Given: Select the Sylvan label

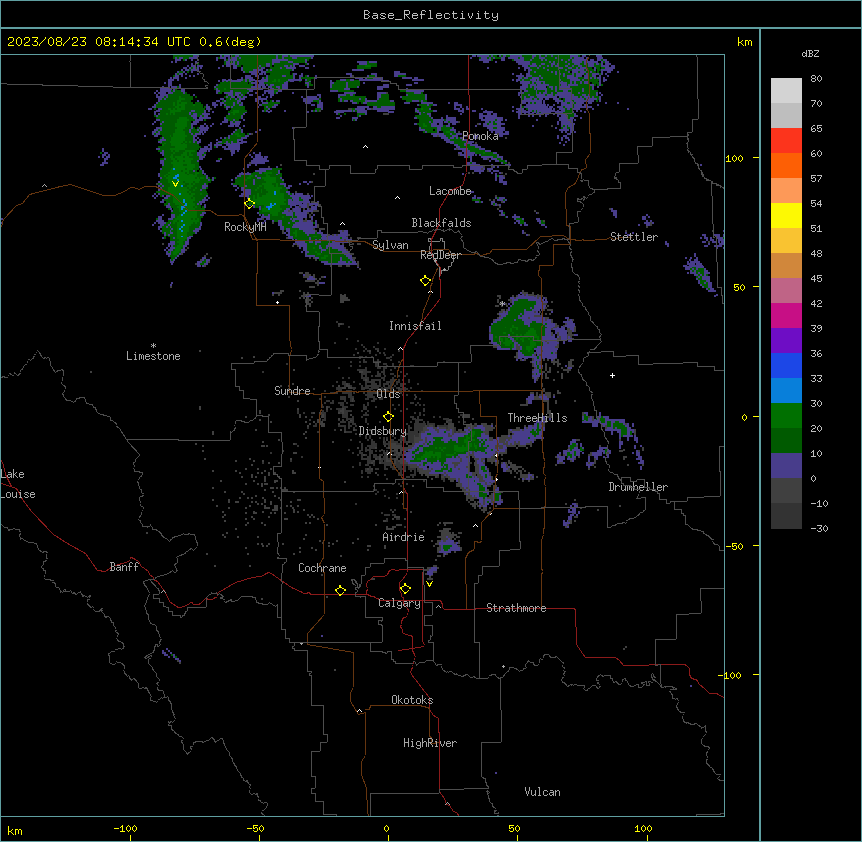Looking at the screenshot, I should [x=390, y=245].
